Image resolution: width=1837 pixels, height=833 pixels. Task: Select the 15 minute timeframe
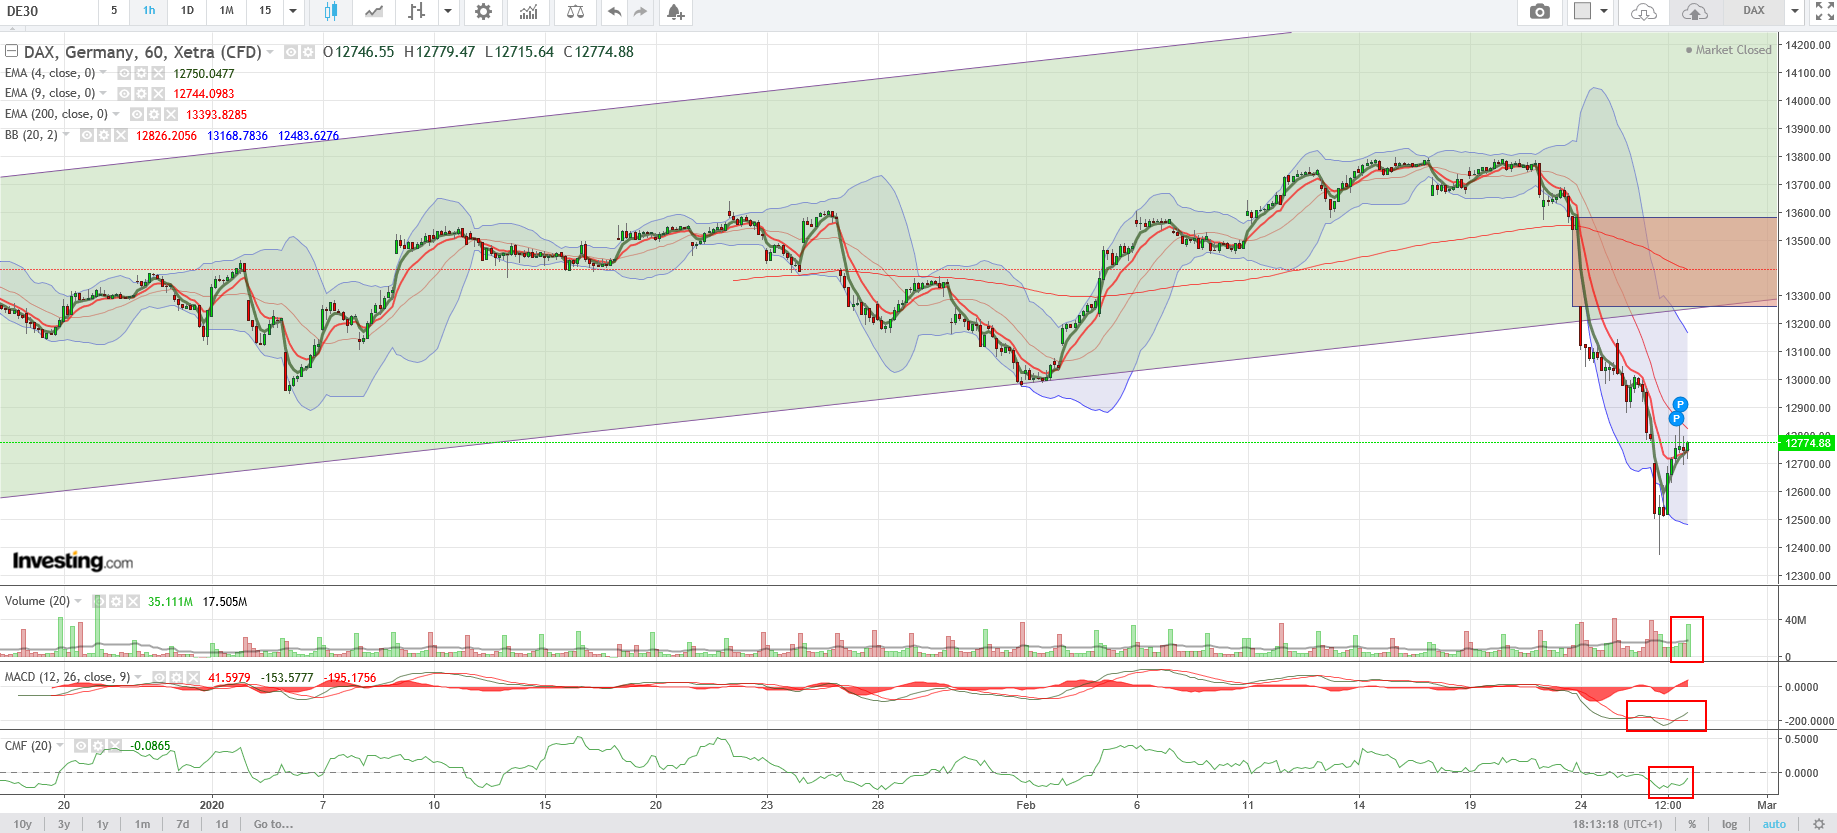pyautogui.click(x=265, y=11)
